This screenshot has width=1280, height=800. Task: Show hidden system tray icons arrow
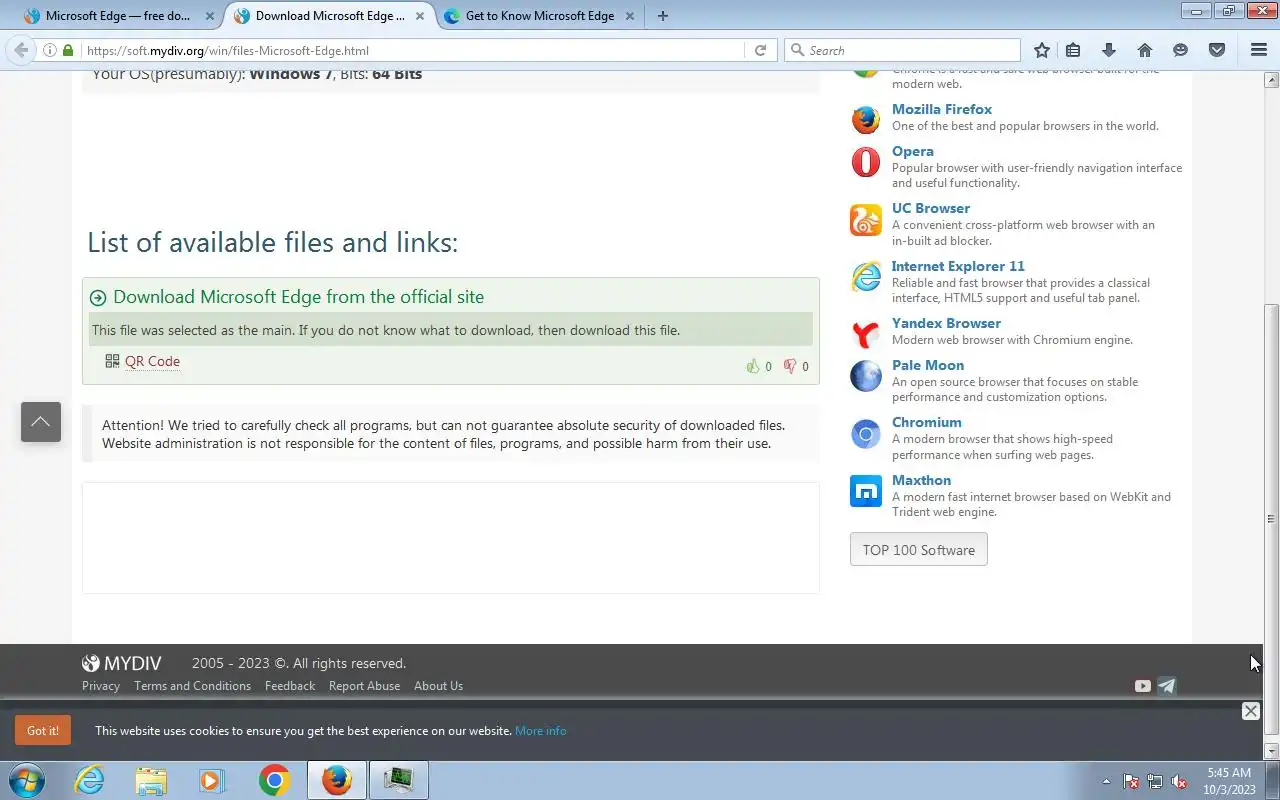[x=1106, y=781]
